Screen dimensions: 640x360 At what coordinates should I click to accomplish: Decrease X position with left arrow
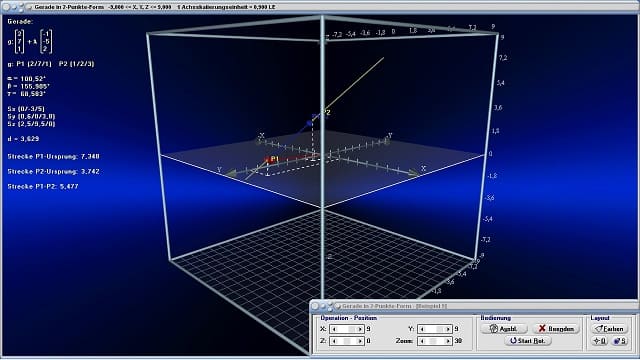[334, 329]
